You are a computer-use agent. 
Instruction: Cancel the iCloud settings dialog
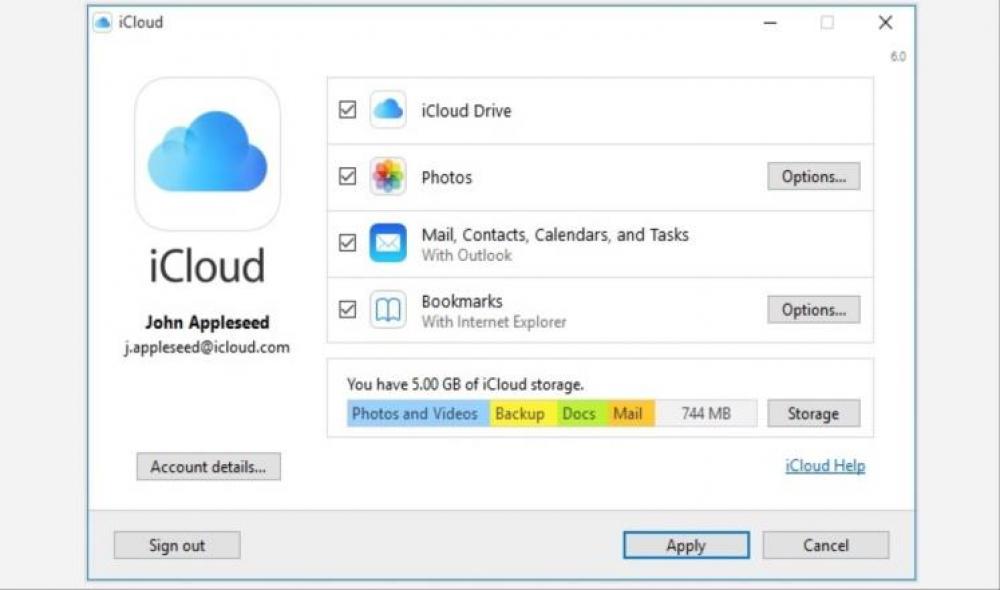click(825, 545)
